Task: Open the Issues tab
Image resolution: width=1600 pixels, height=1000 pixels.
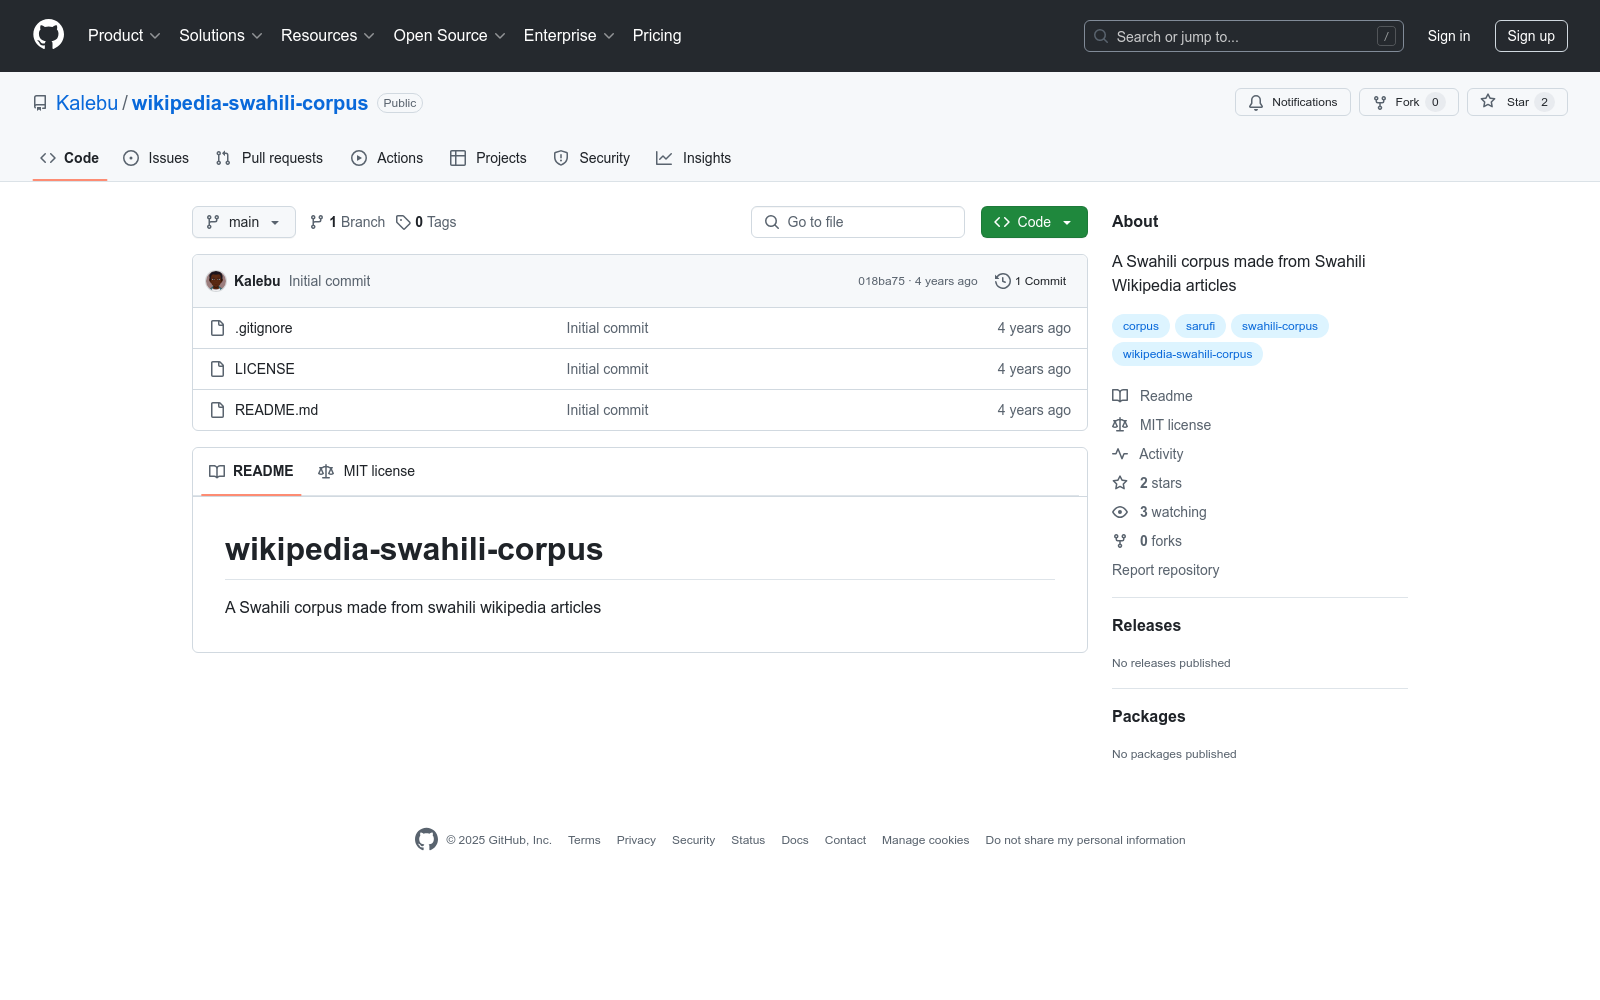Action: 156,158
